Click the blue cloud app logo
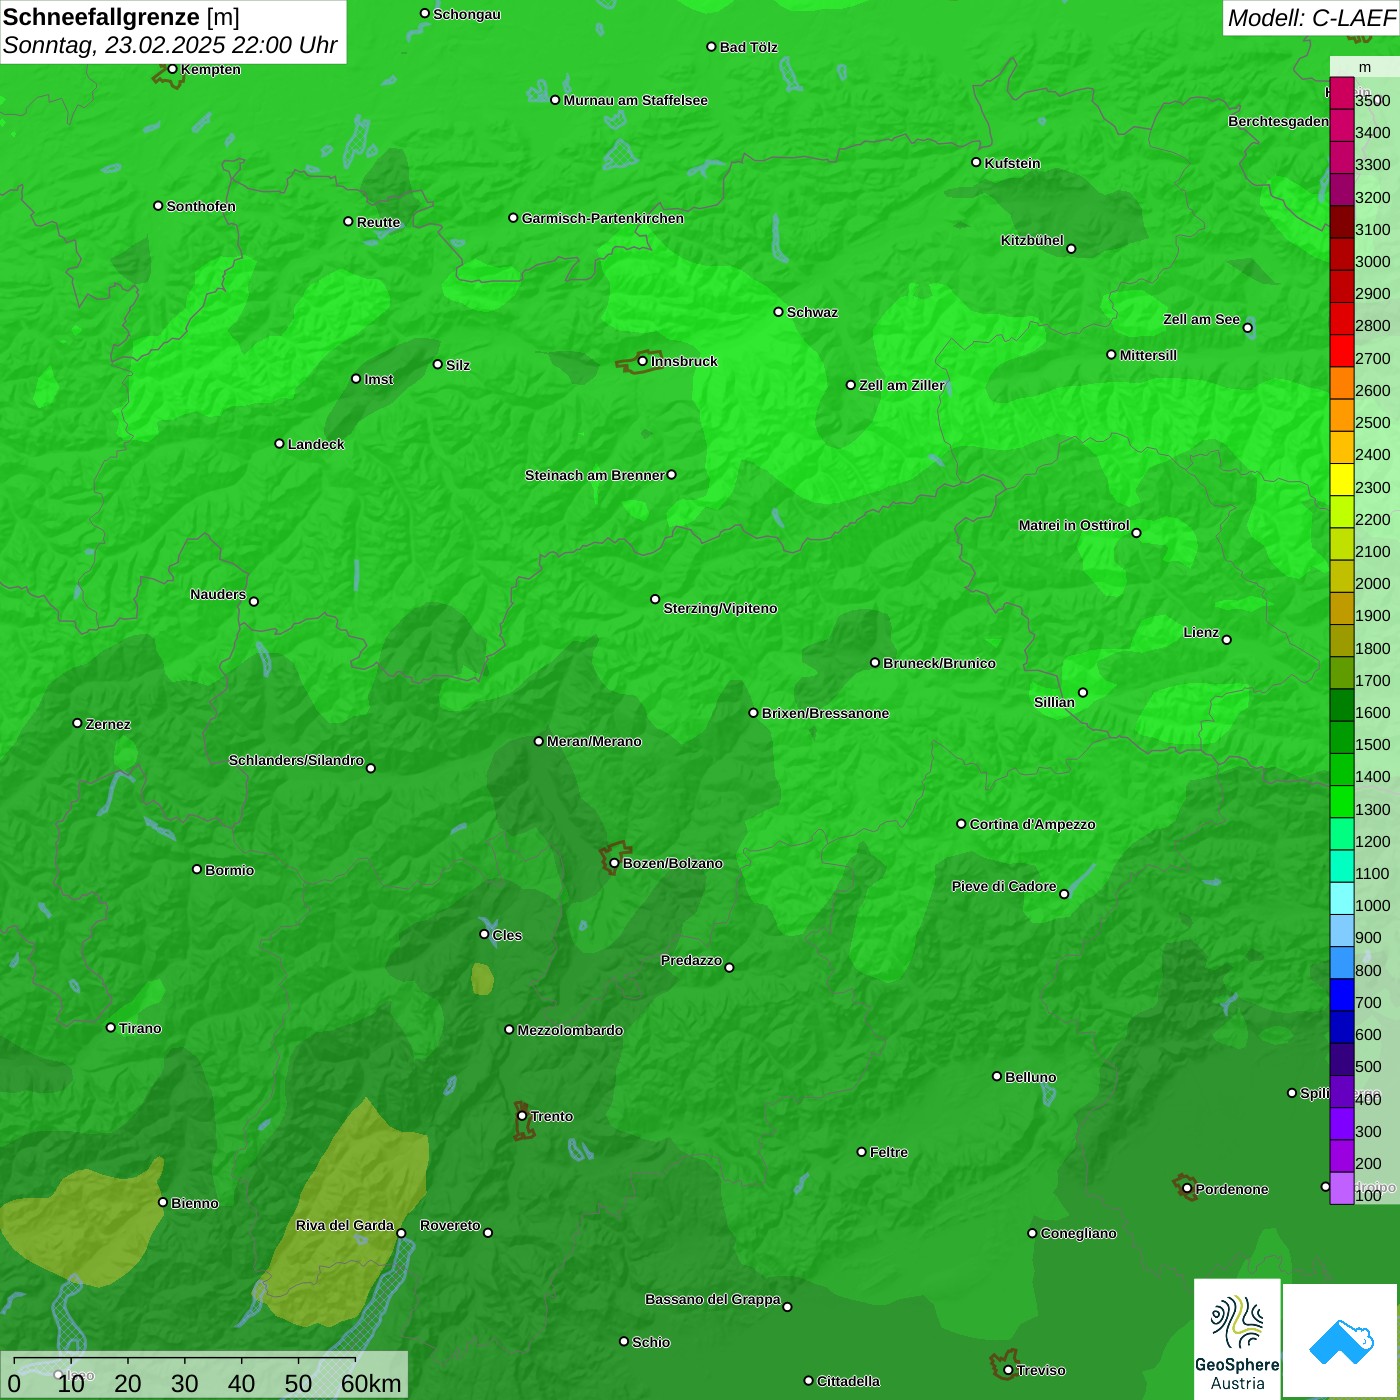Image resolution: width=1400 pixels, height=1400 pixels. click(1341, 1341)
